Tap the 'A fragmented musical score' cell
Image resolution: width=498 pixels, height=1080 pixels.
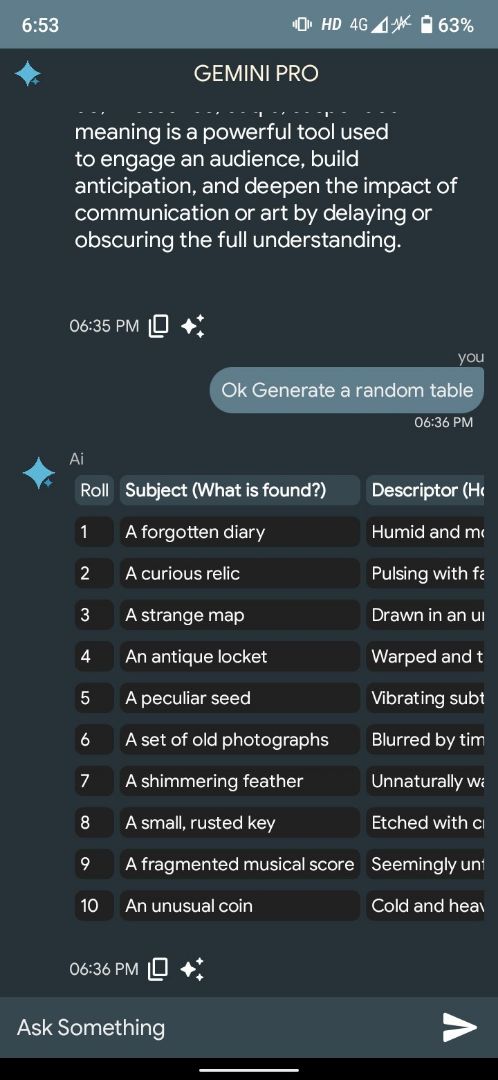pyautogui.click(x=240, y=864)
